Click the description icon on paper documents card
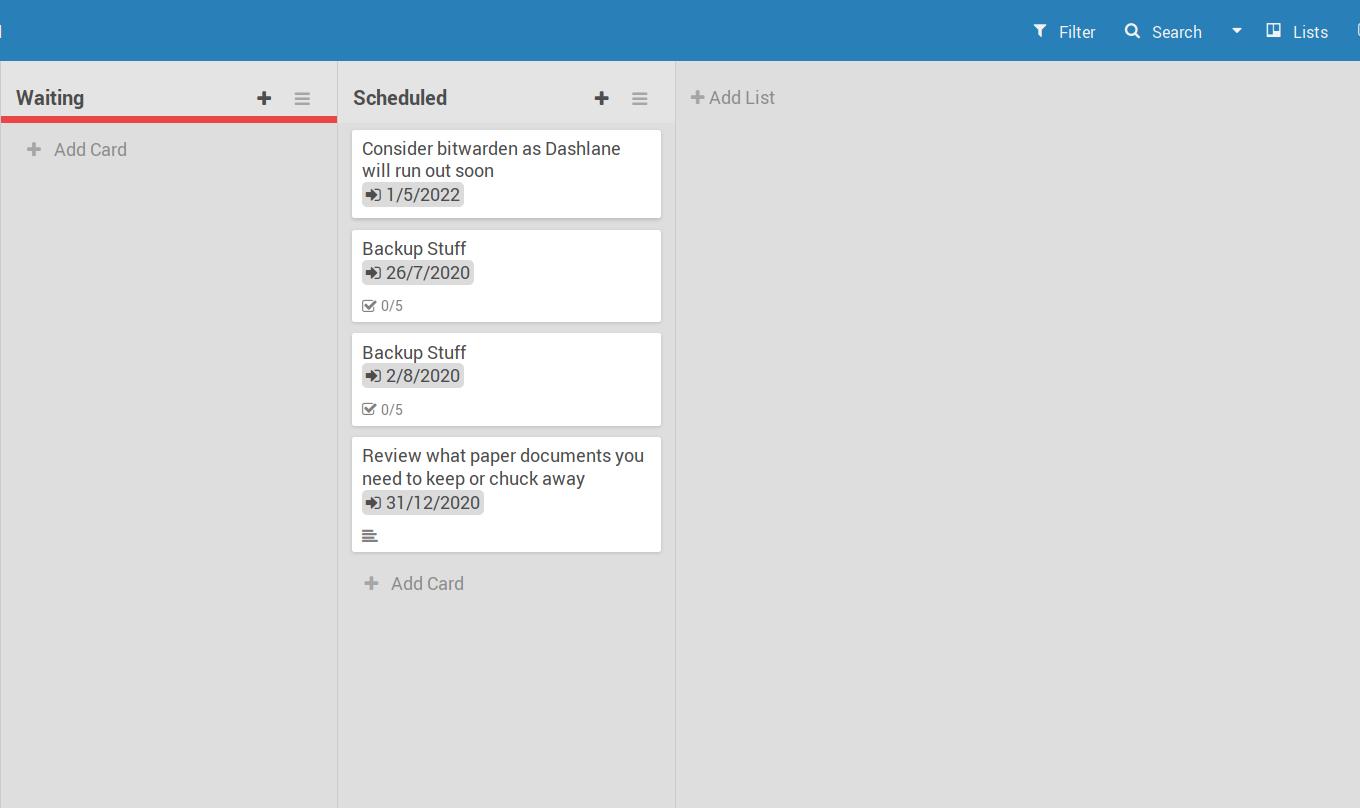This screenshot has height=808, width=1360. tap(370, 536)
